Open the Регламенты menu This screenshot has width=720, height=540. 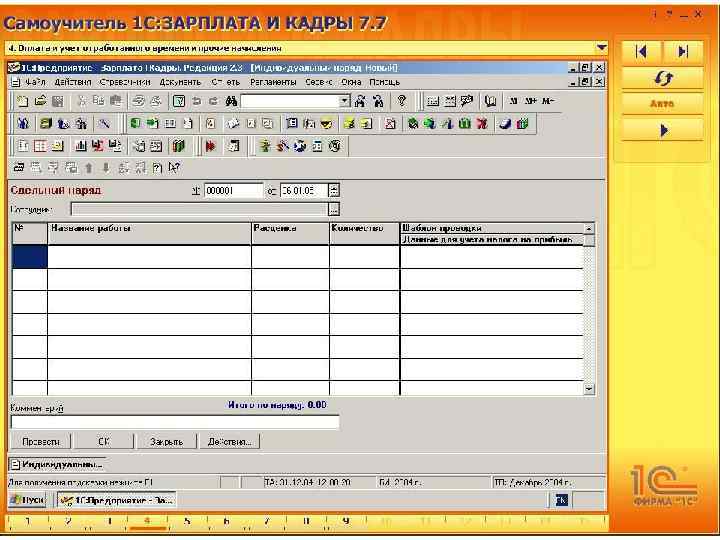click(x=273, y=83)
